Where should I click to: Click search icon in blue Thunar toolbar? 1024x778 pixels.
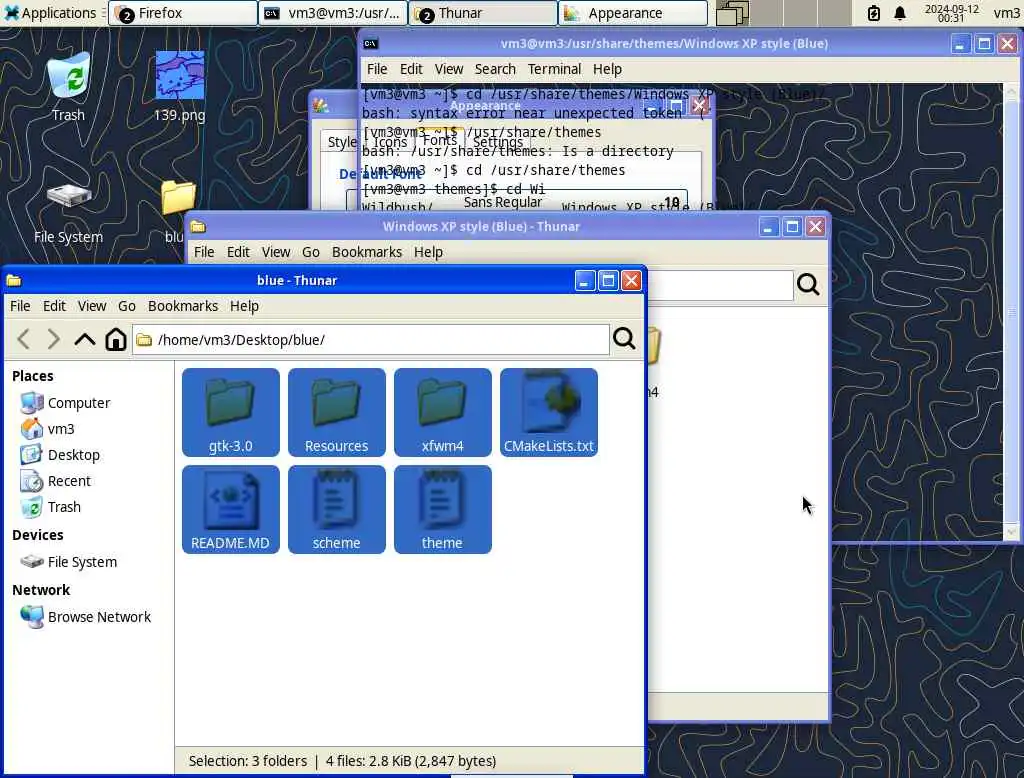(624, 338)
